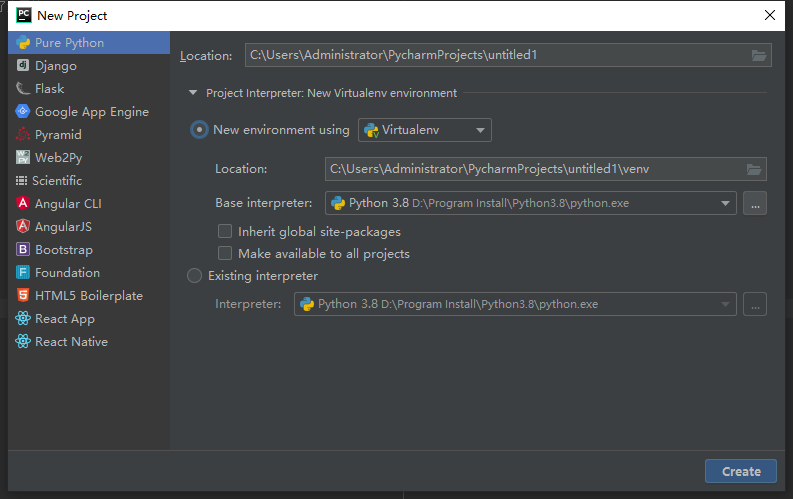Image resolution: width=793 pixels, height=499 pixels.
Task: Click the 'New environment using' label text
Action: click(281, 130)
